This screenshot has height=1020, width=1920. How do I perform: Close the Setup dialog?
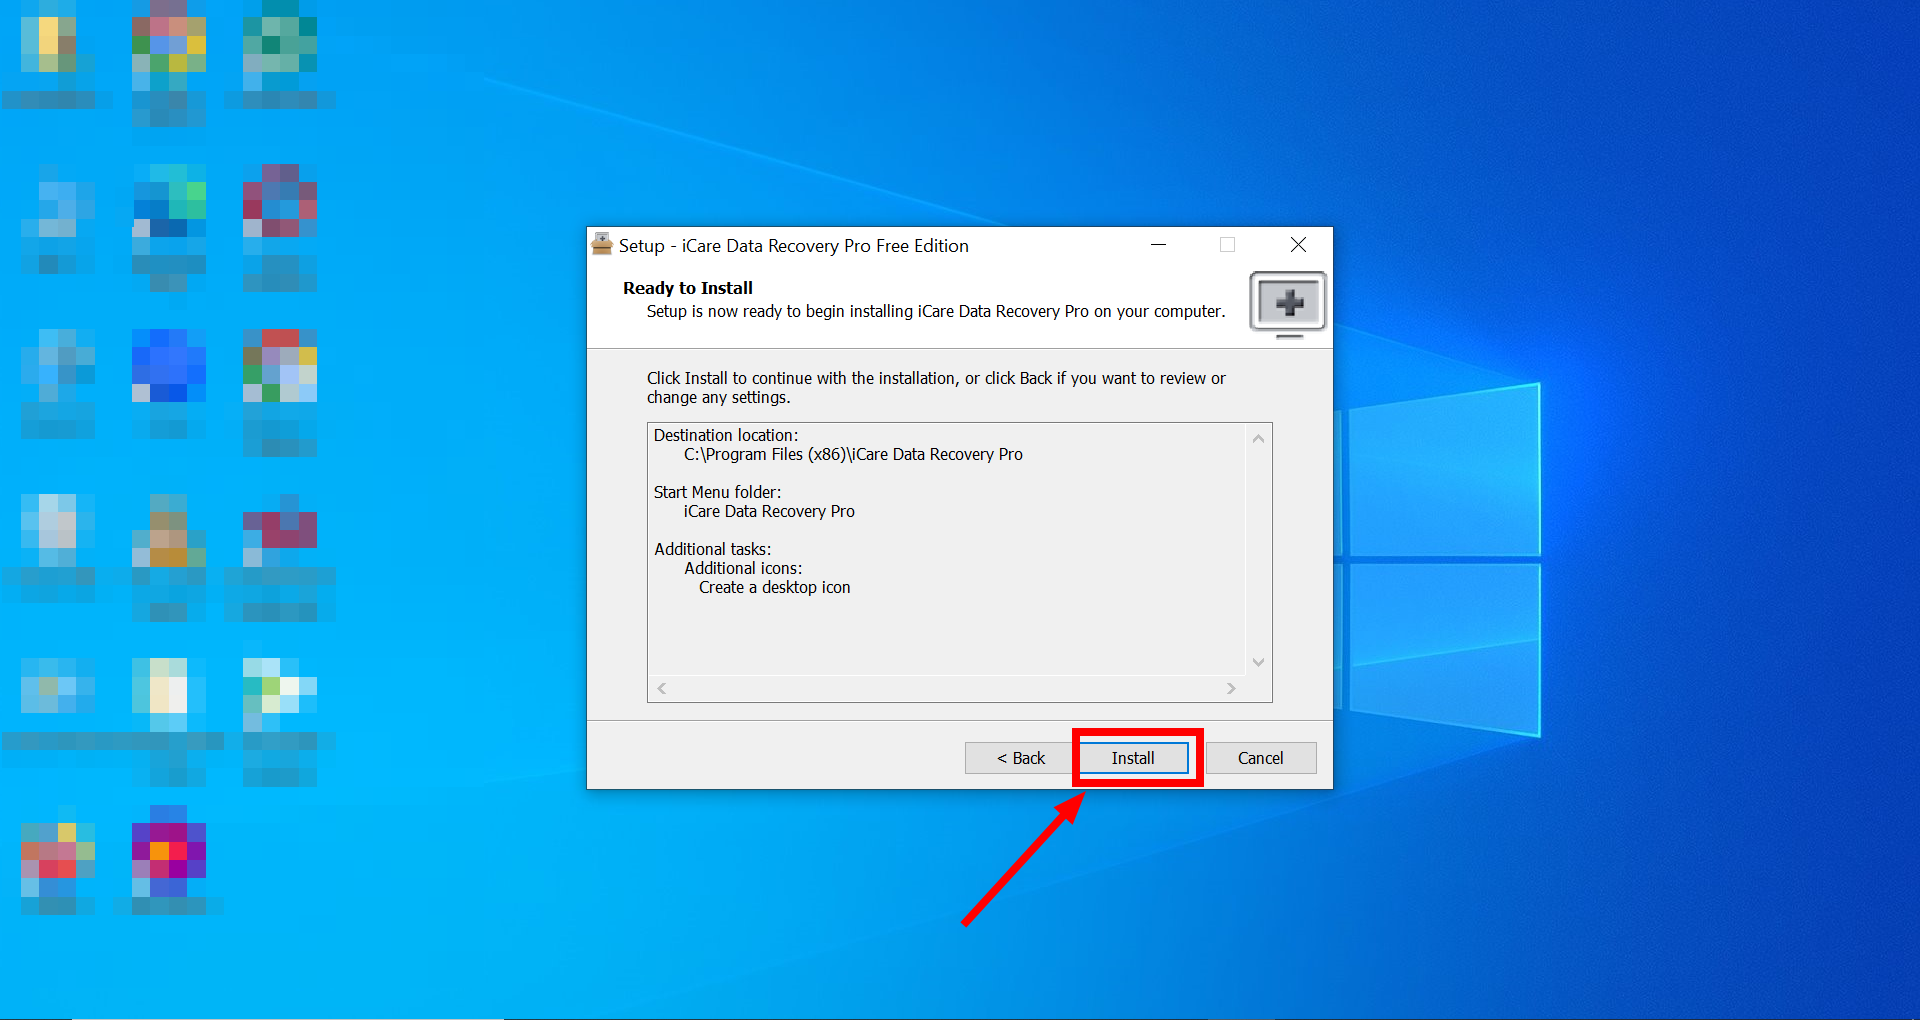1297,244
